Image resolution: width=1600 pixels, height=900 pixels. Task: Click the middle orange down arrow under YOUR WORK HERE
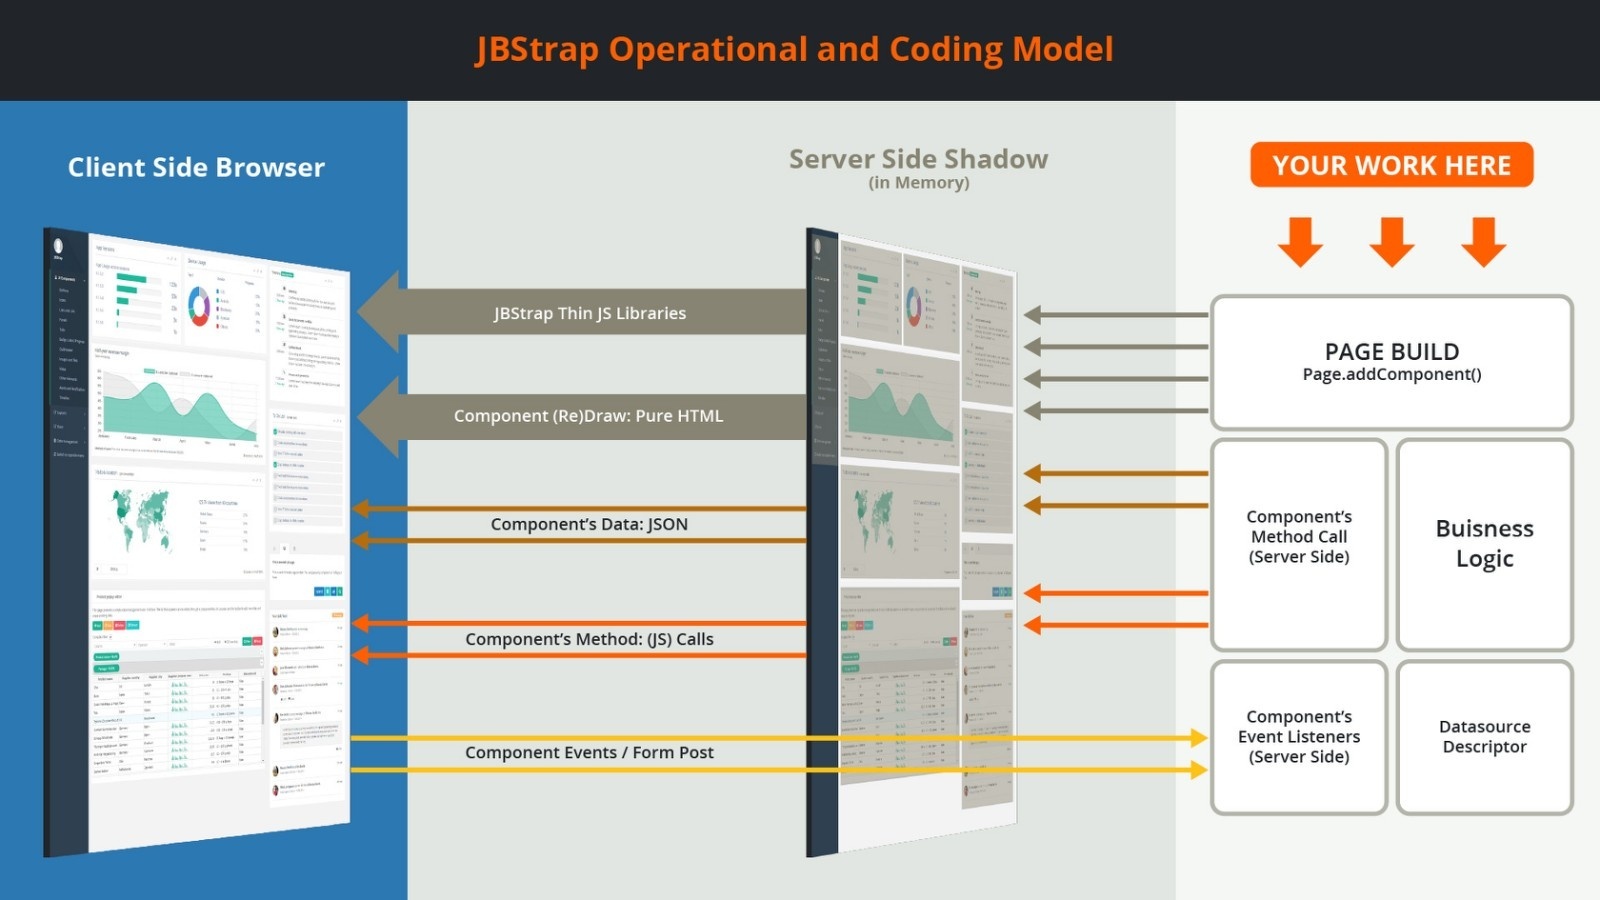pyautogui.click(x=1391, y=242)
